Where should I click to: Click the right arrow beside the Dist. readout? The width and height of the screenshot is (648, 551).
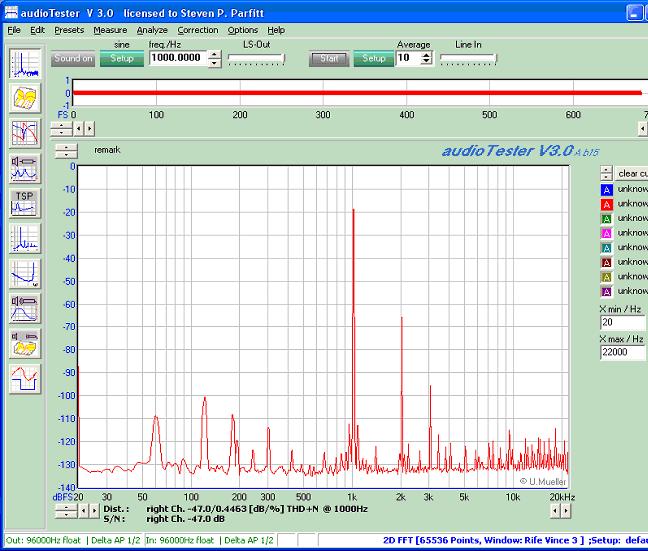(95, 511)
